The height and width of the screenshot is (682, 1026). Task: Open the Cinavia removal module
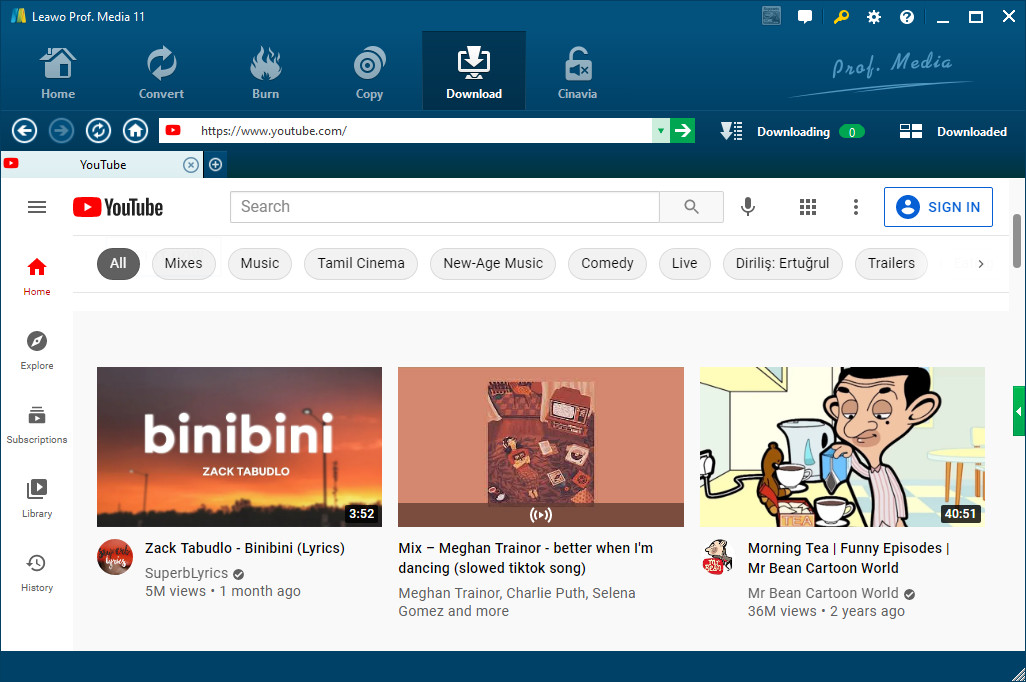577,73
